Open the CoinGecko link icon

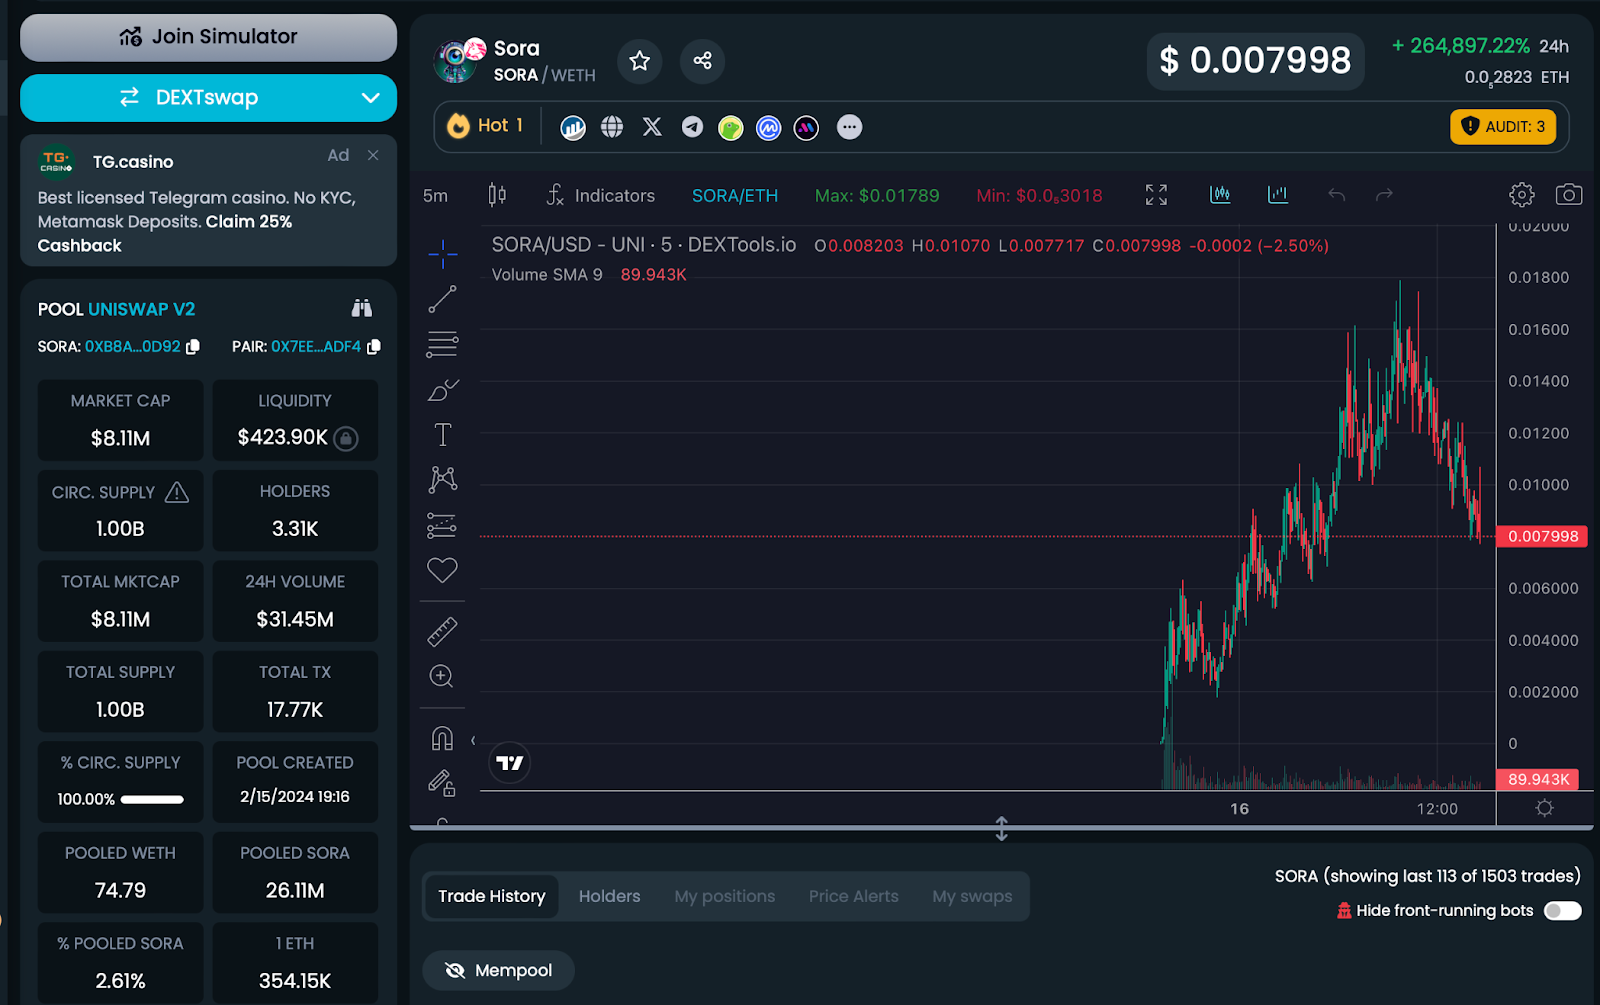point(731,128)
